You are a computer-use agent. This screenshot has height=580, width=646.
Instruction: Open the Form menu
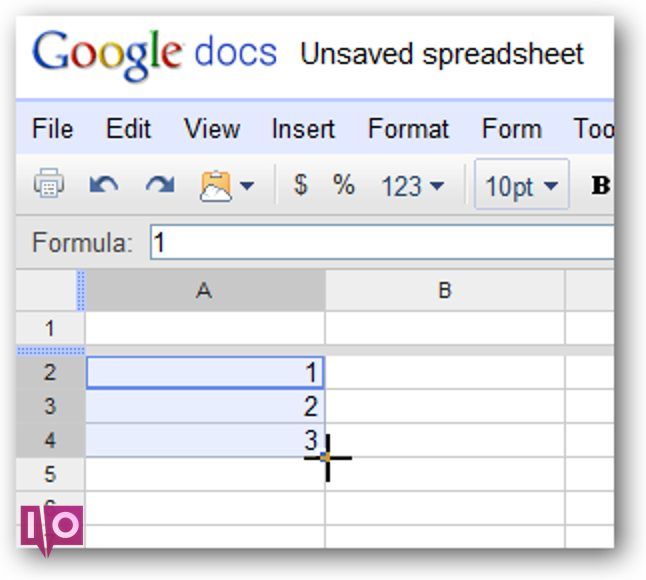(511, 129)
